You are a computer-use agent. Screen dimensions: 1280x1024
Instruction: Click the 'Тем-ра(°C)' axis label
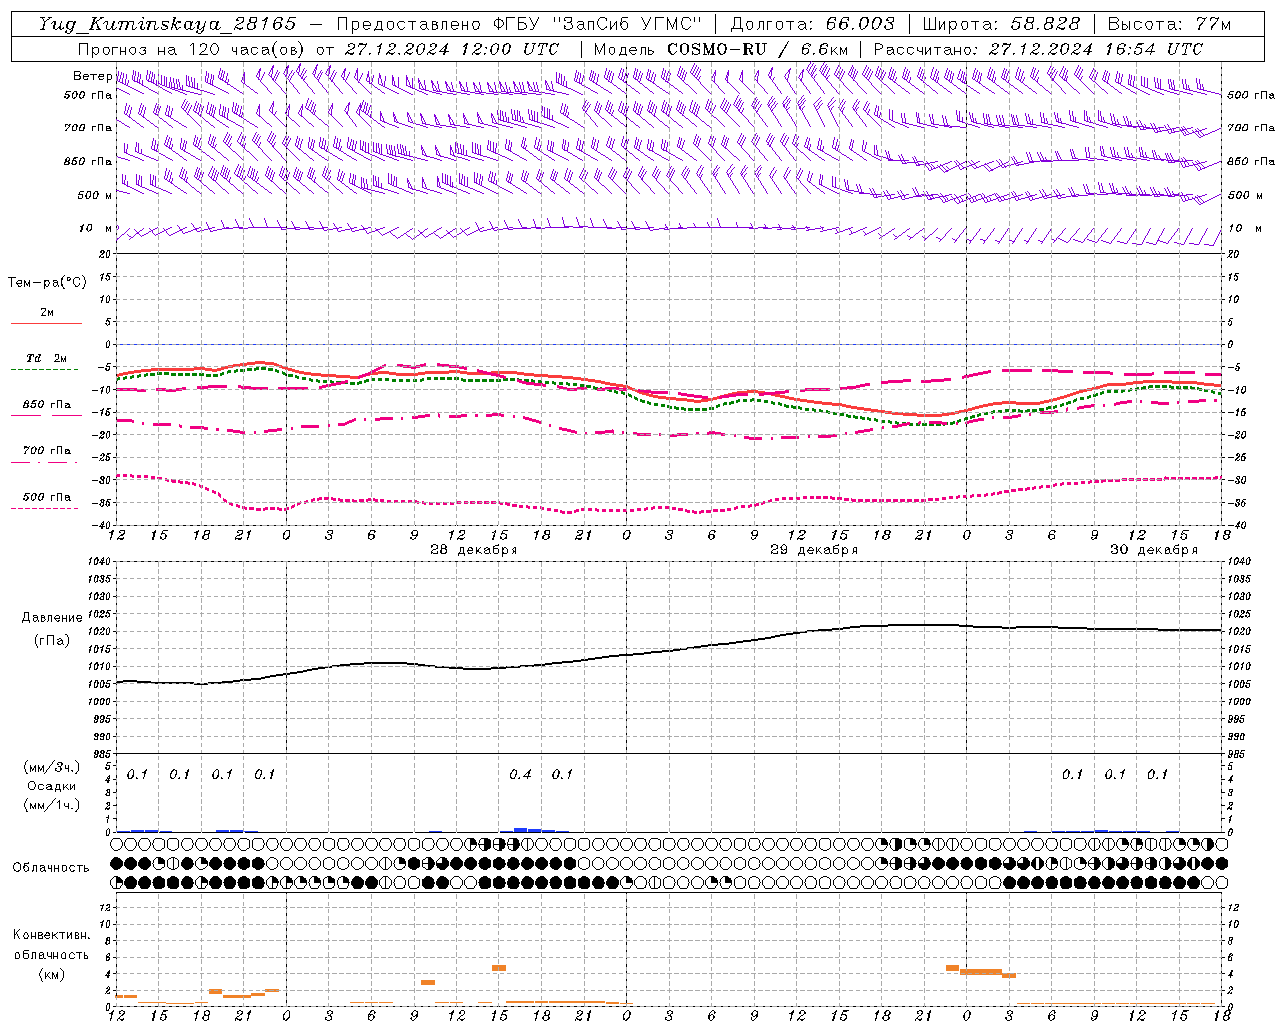pyautogui.click(x=47, y=283)
